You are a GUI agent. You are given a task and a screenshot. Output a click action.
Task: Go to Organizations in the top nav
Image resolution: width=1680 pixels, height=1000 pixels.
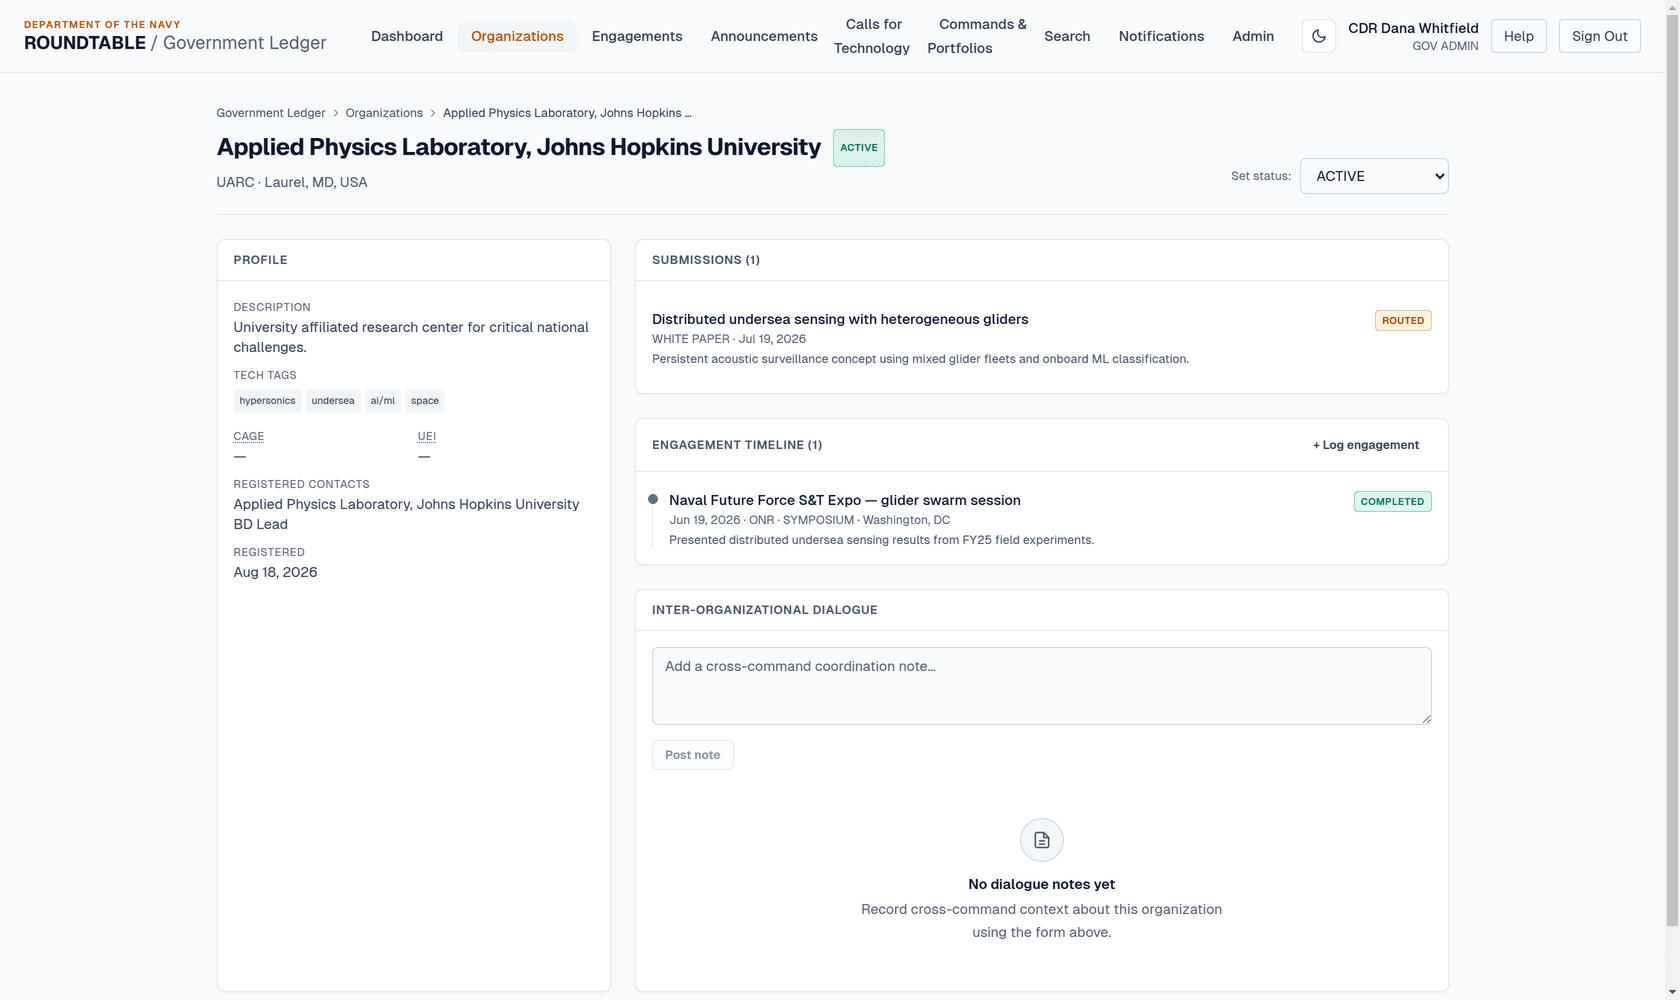click(517, 36)
